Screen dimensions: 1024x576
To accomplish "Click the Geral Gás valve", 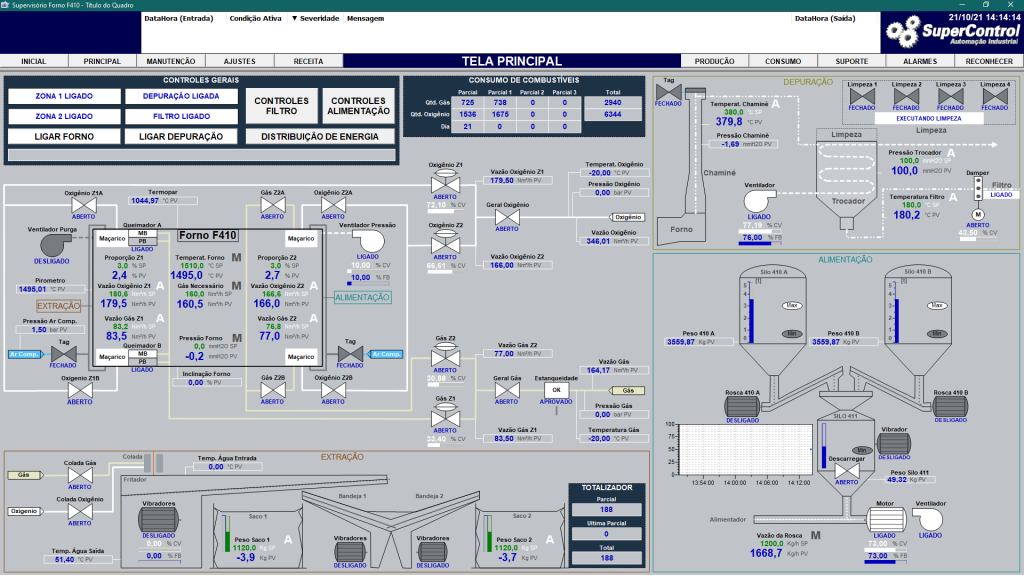I will click(x=507, y=391).
